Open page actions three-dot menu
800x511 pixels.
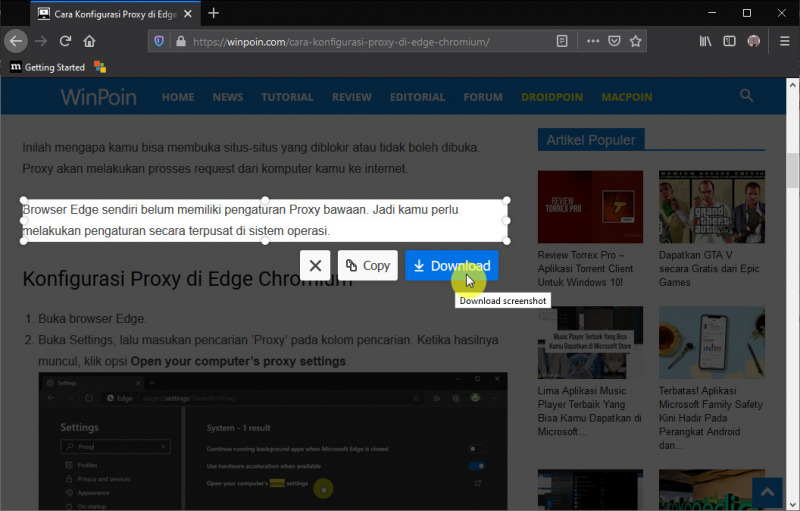[592, 41]
